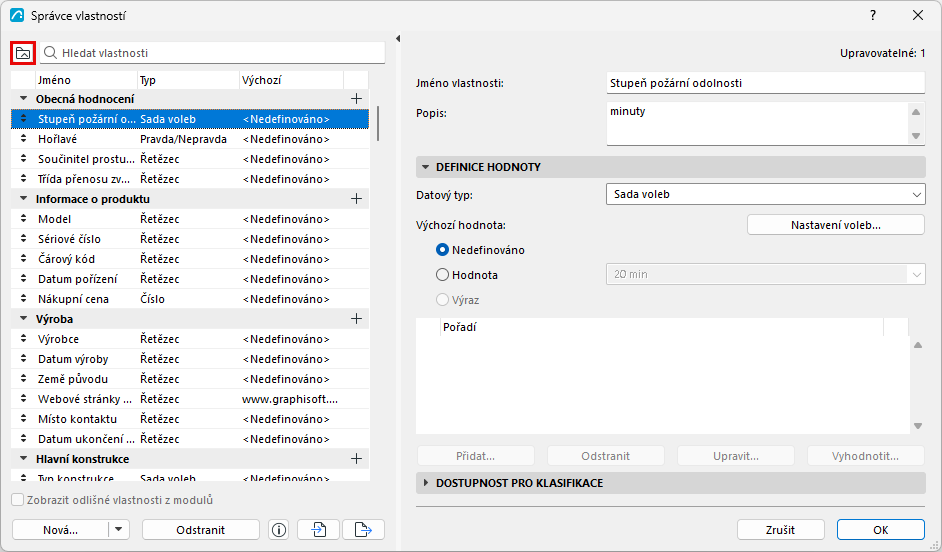This screenshot has height=552, width=942.
Task: Click the reorder handle of the Model row
Action: [x=23, y=219]
